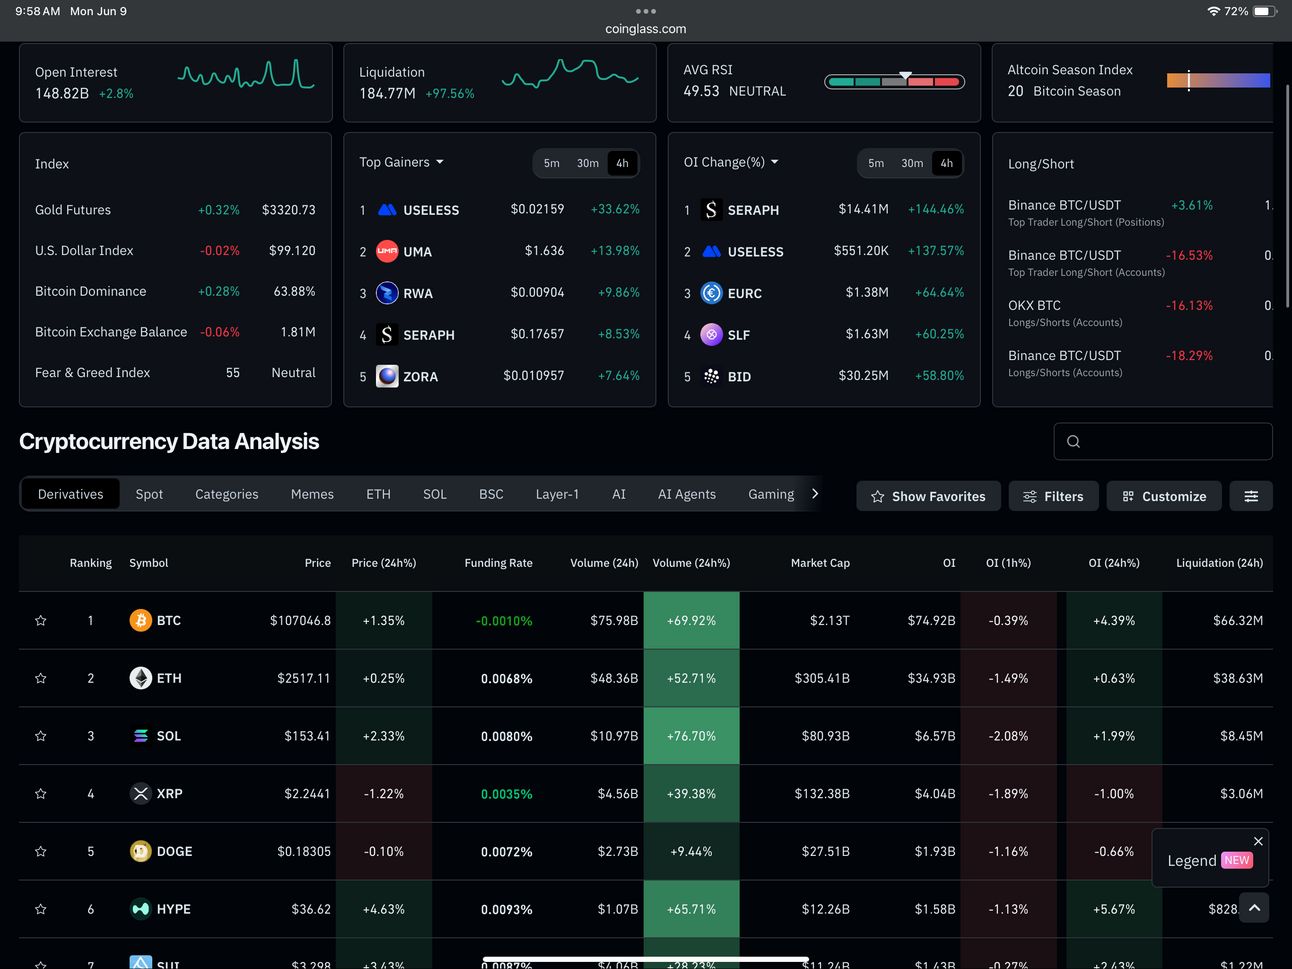Favorite ETH with its star
This screenshot has width=1292, height=969.
click(x=41, y=678)
